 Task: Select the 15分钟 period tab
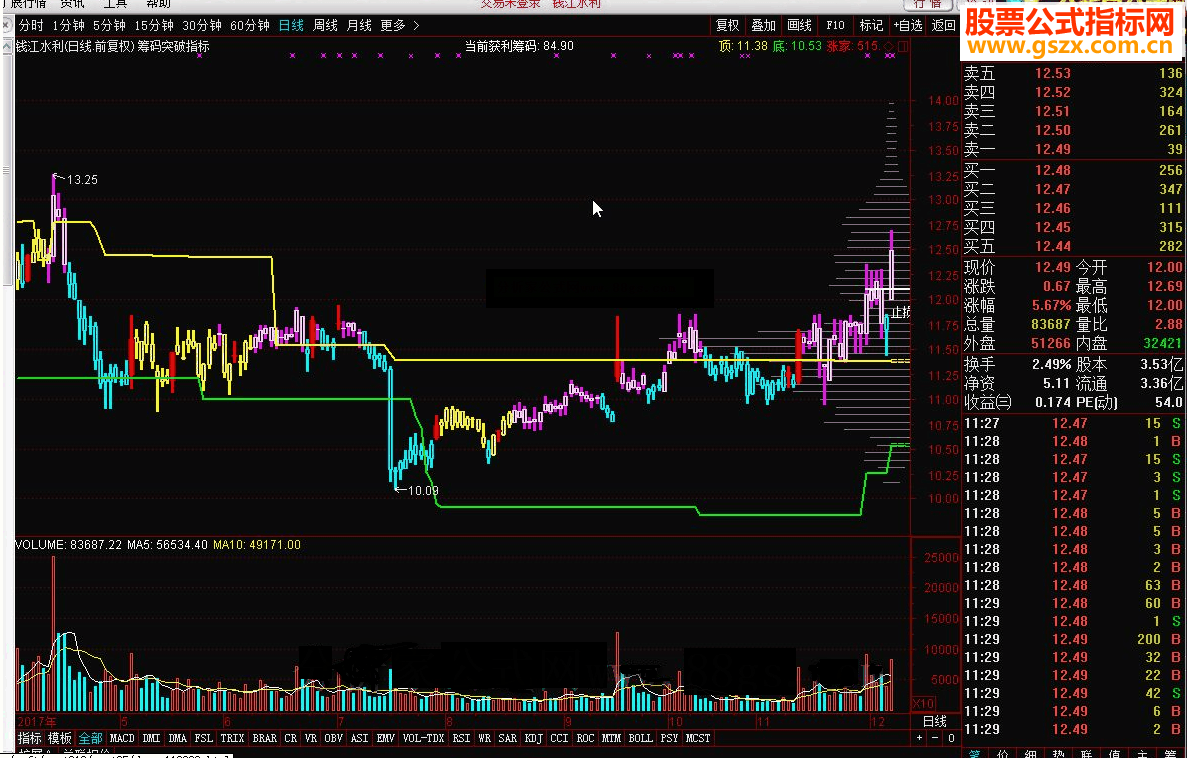coord(154,25)
